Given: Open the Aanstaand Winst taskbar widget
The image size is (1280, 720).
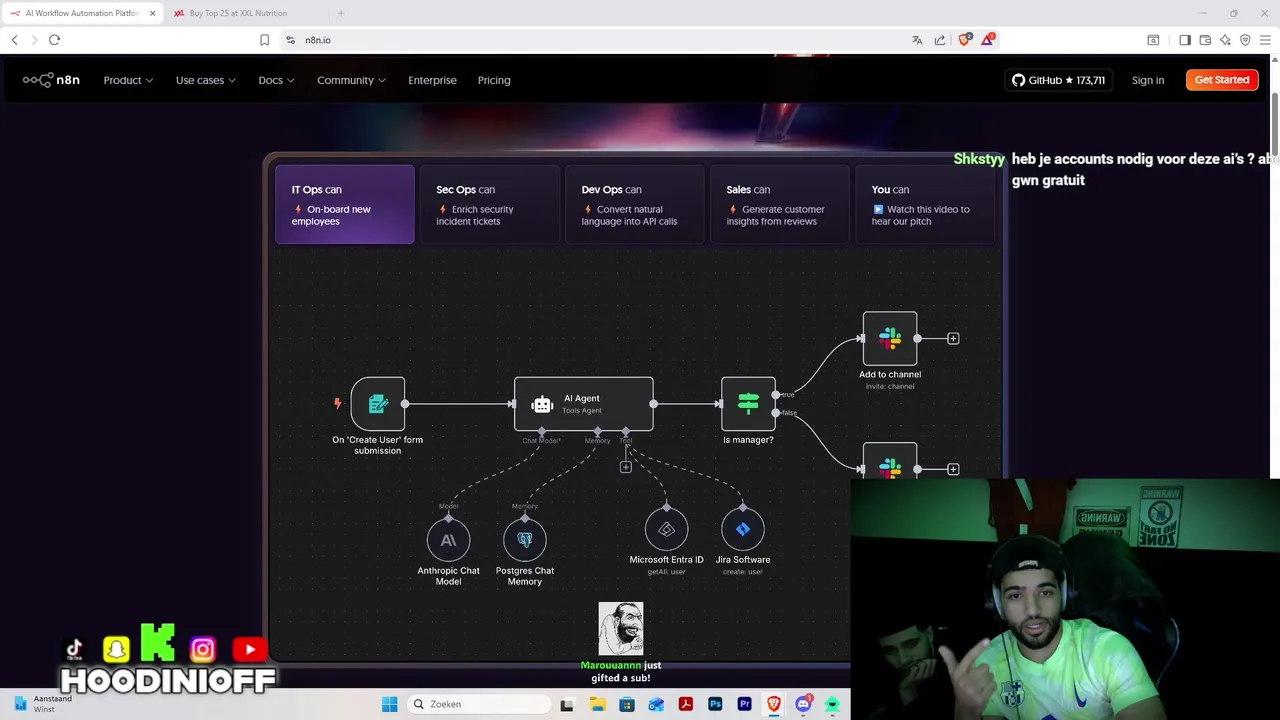Looking at the screenshot, I should click(43, 704).
